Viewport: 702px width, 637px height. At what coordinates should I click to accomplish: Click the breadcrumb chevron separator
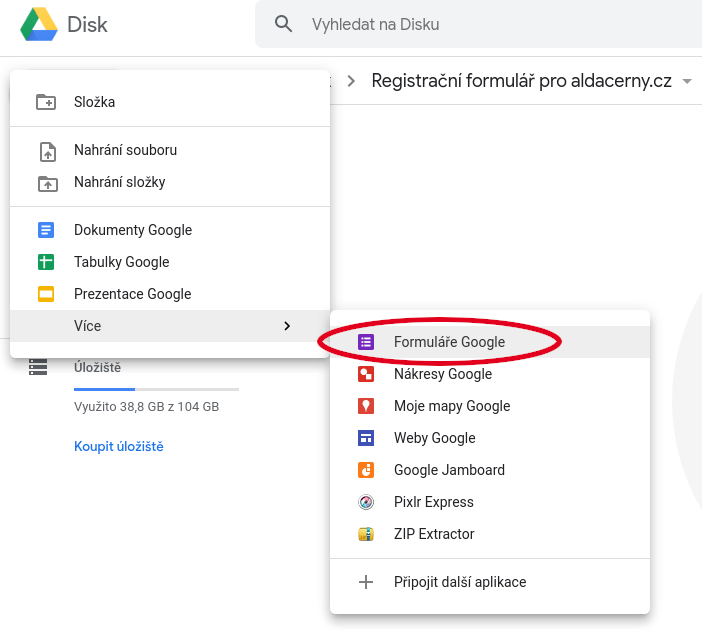point(351,81)
